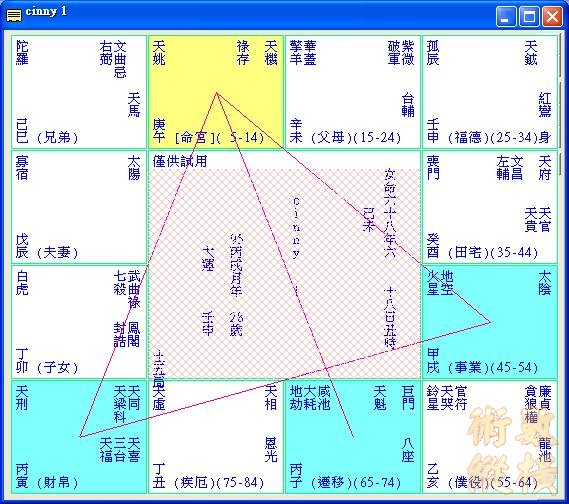Open the 福德 (25-34) palace cell

[x=490, y=92]
